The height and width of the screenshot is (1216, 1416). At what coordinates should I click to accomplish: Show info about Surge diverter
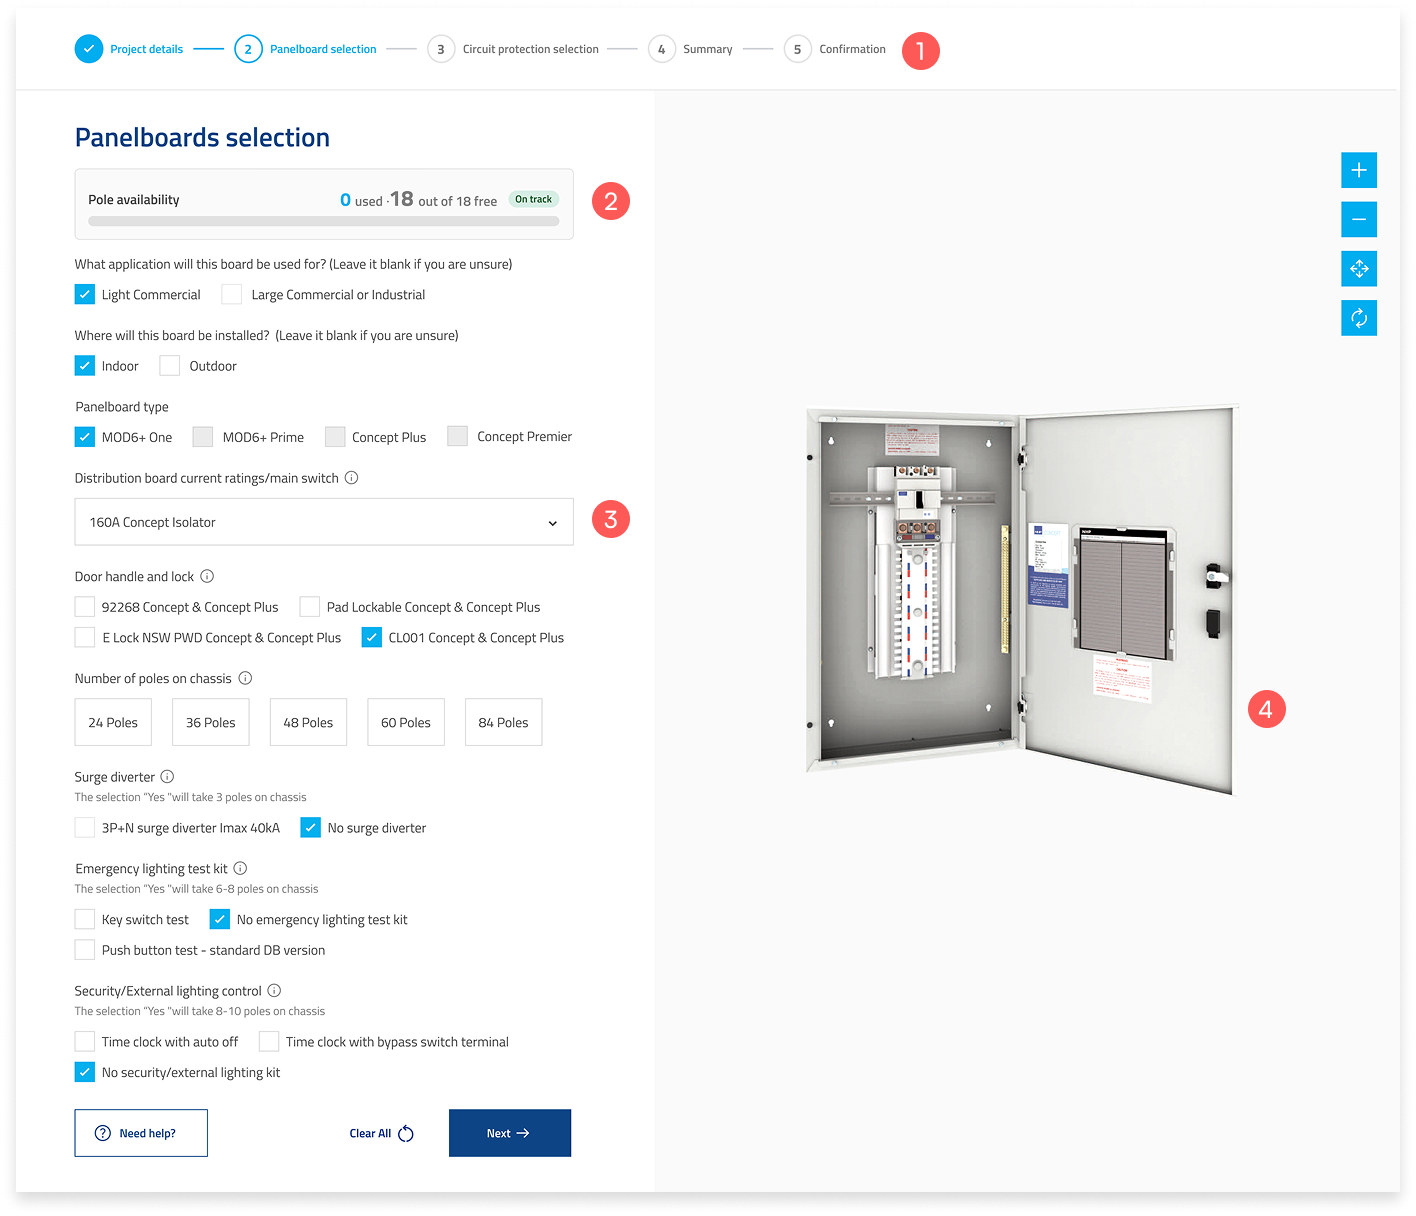[x=167, y=776]
